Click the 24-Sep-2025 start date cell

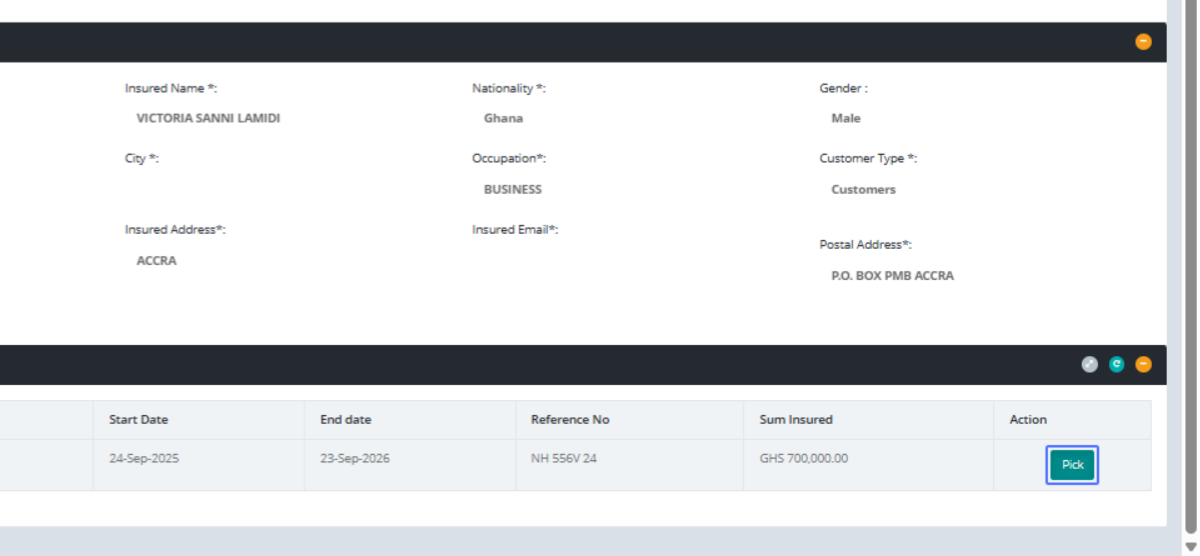pyautogui.click(x=144, y=459)
